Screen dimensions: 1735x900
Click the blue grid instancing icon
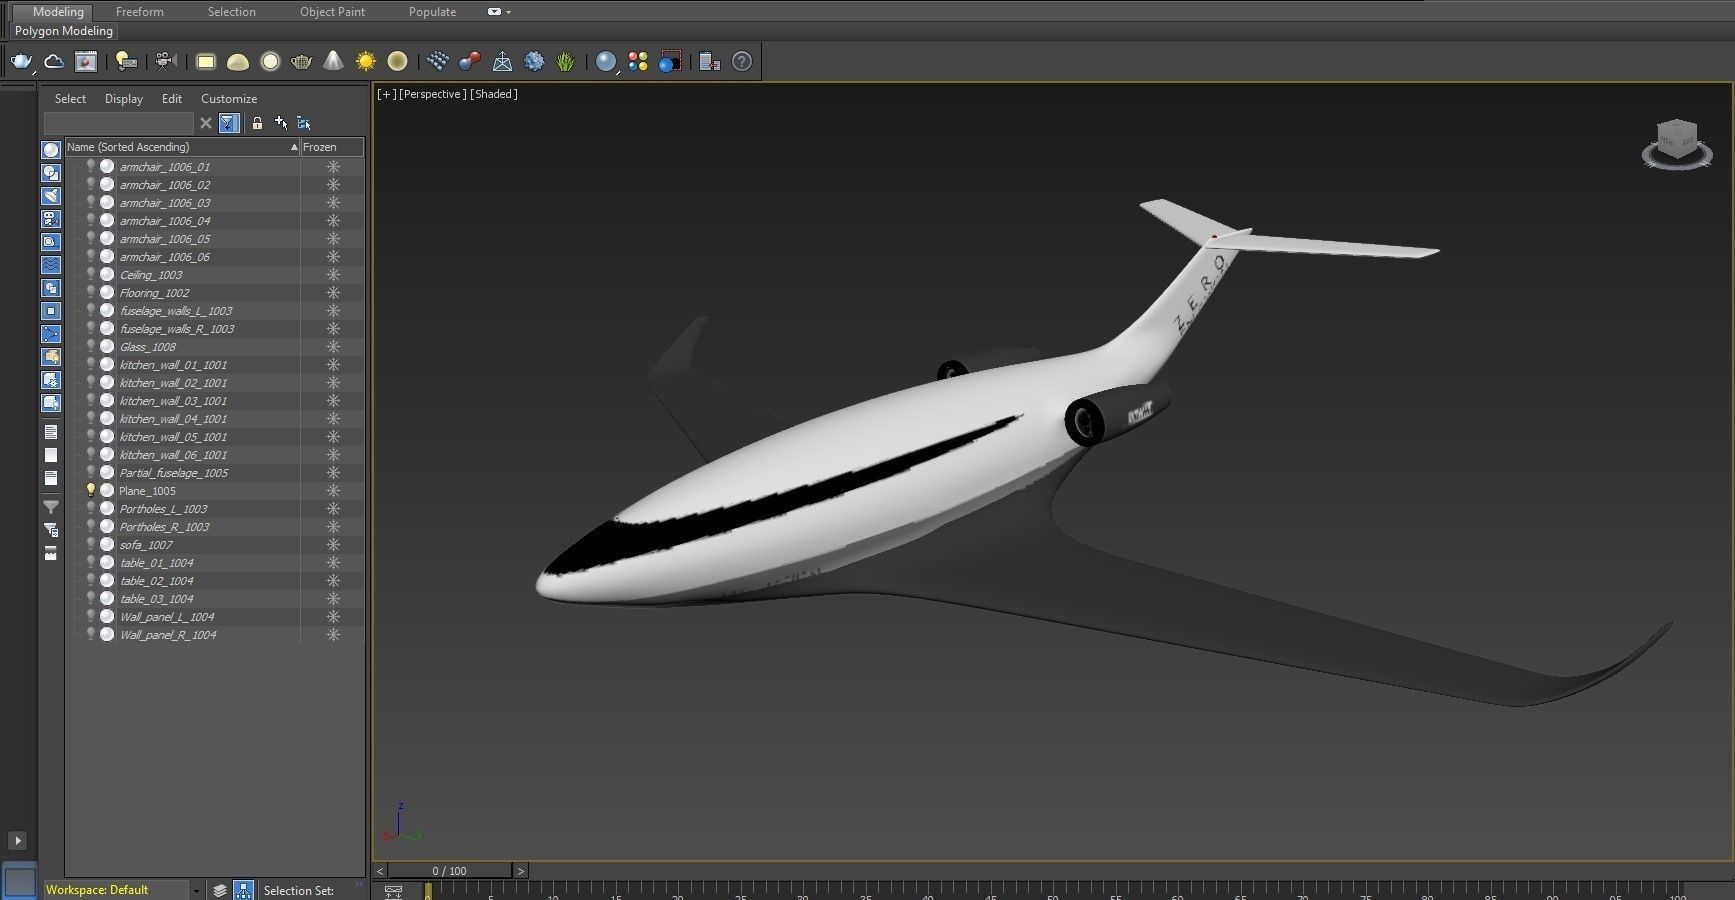[x=437, y=62]
